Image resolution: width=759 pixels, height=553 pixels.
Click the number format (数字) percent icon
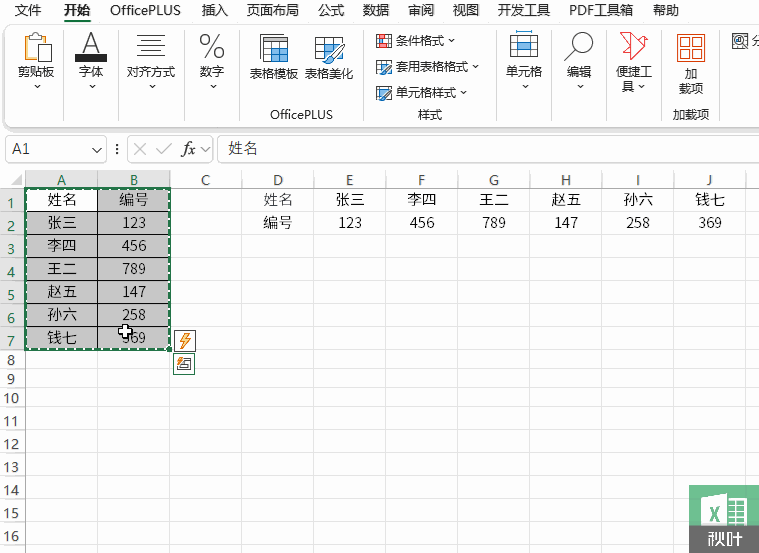[x=212, y=48]
